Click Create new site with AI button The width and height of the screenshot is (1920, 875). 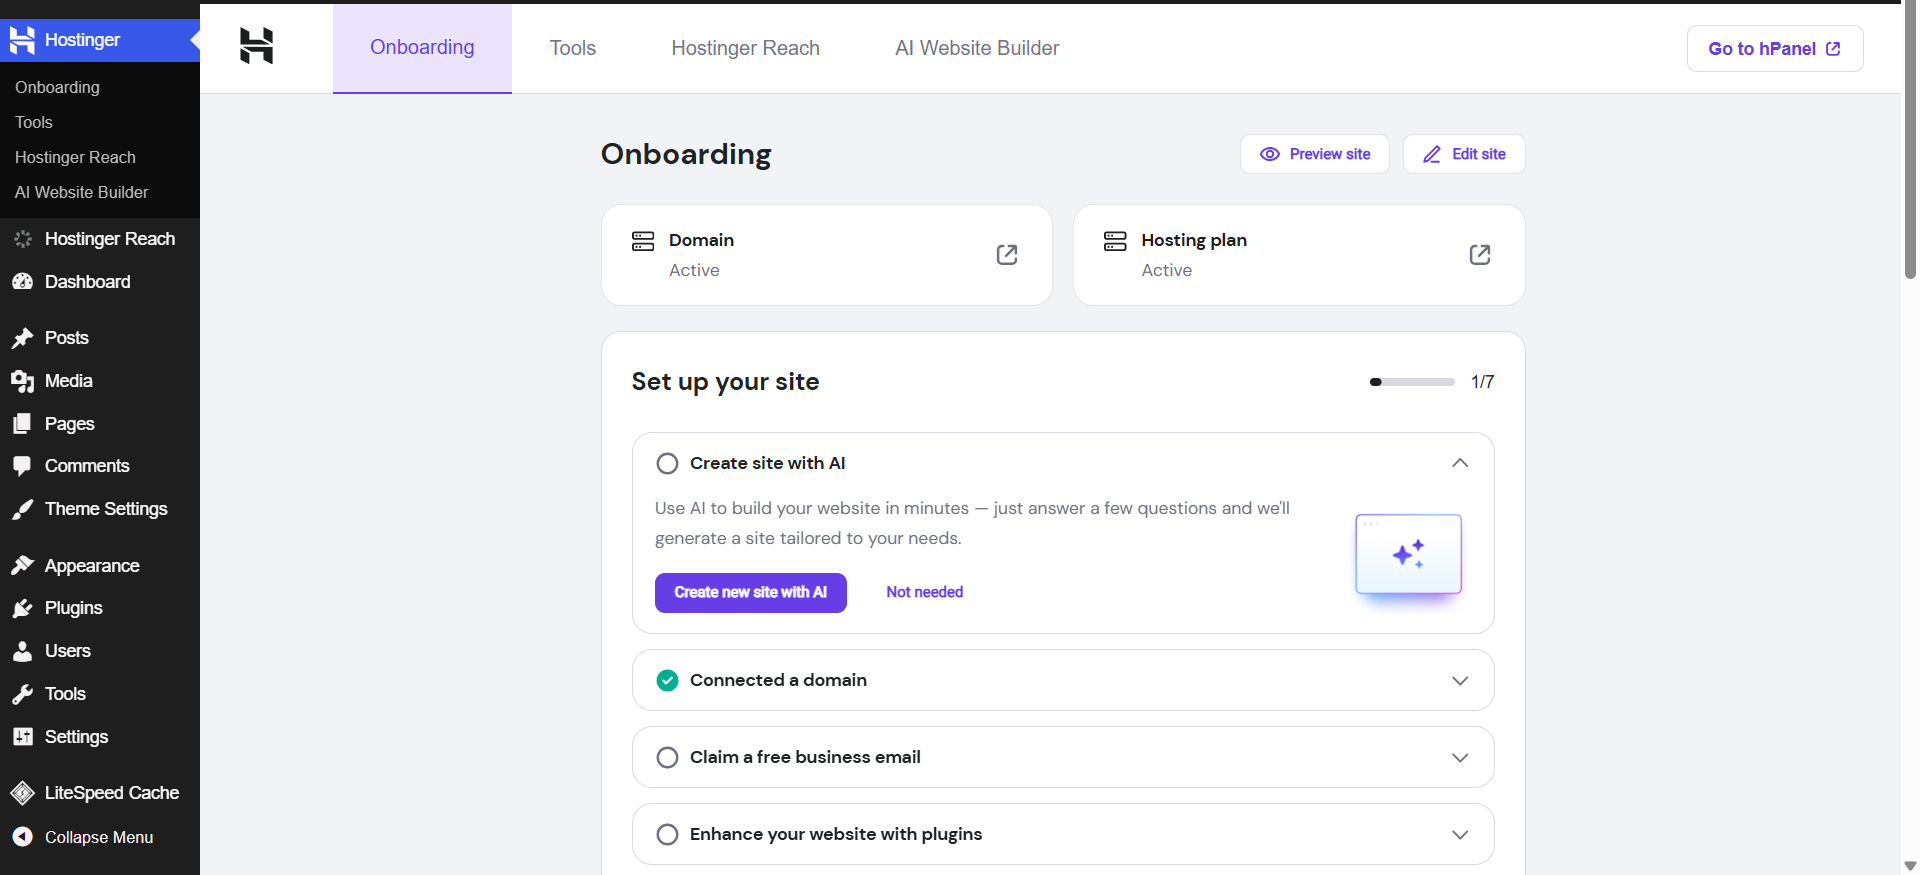pos(751,593)
